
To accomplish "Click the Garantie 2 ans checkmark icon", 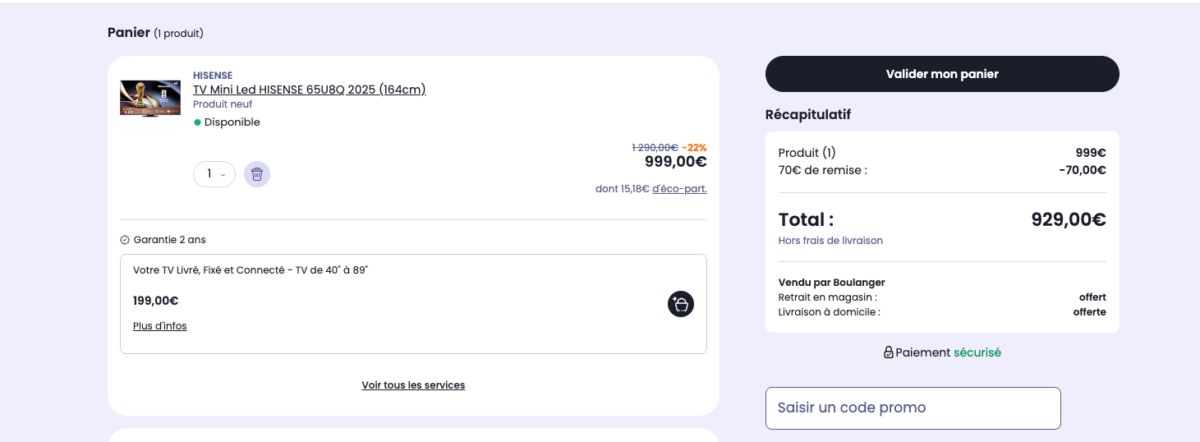I will [125, 240].
